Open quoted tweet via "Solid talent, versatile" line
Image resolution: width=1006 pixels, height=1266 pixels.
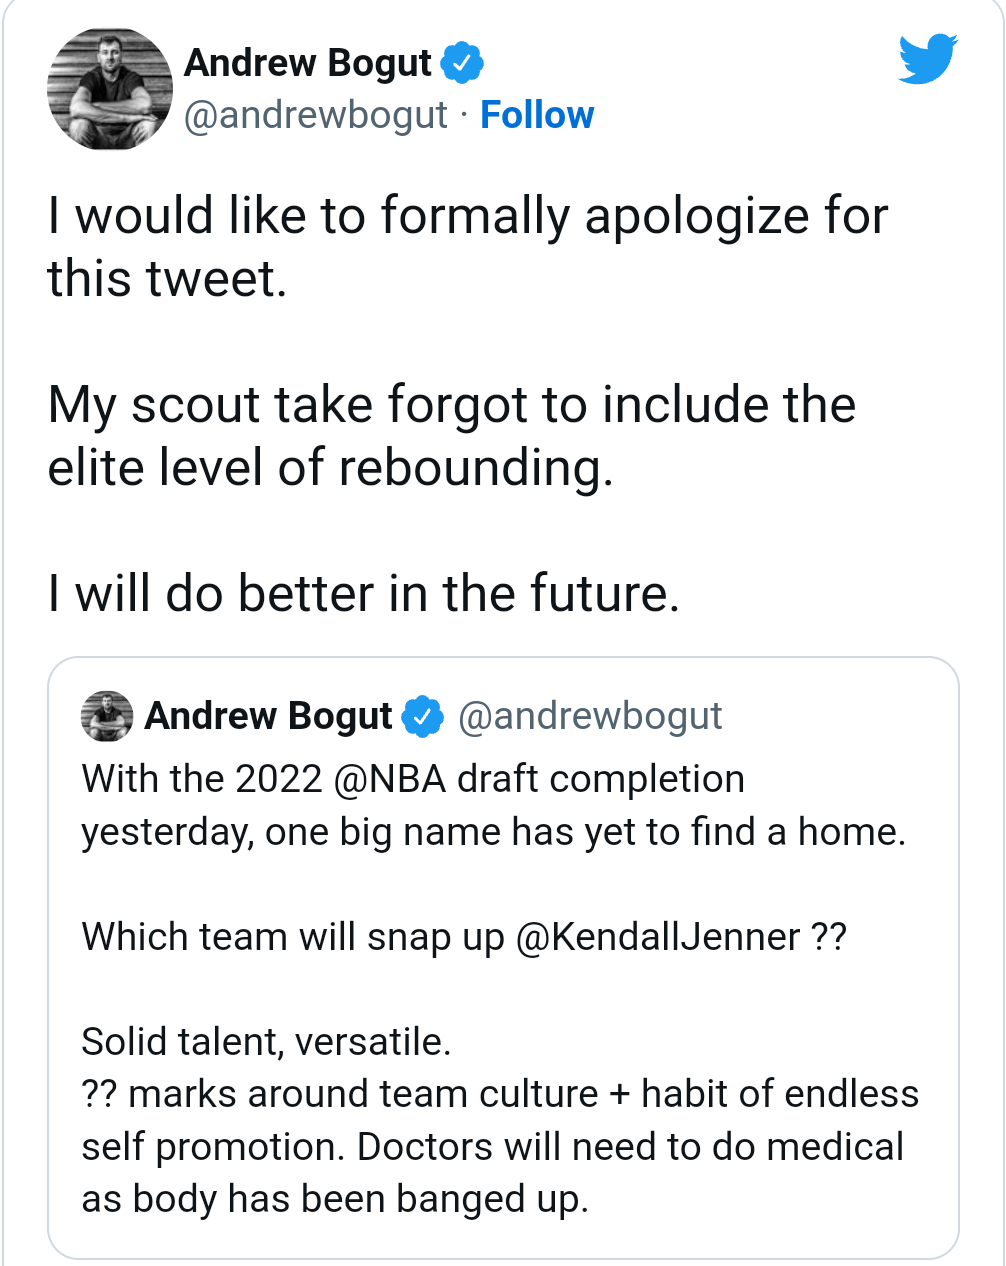(x=266, y=1042)
